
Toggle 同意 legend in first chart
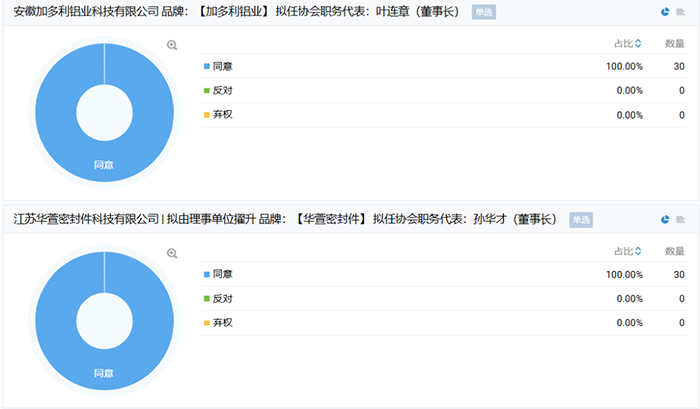point(222,66)
